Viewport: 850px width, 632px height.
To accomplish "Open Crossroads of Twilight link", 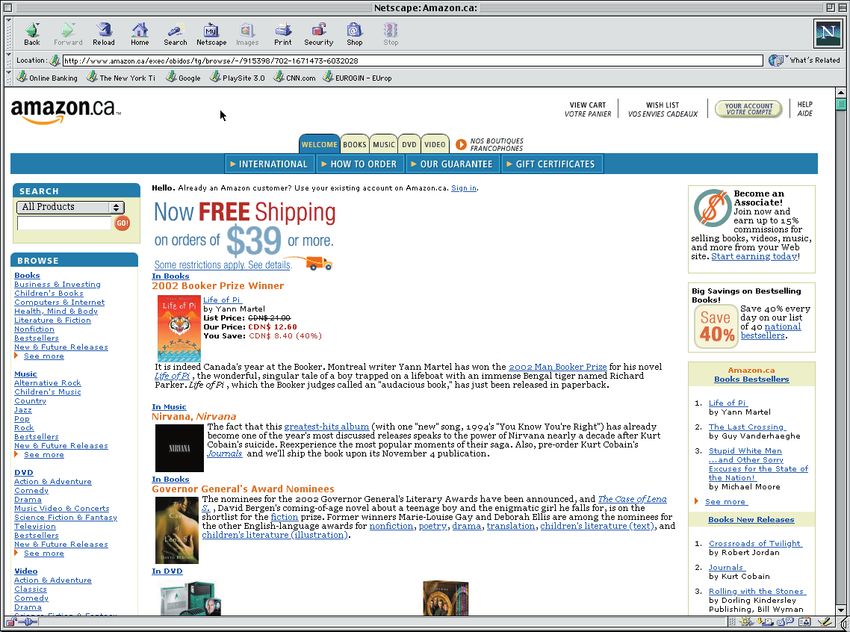I will click(x=755, y=543).
